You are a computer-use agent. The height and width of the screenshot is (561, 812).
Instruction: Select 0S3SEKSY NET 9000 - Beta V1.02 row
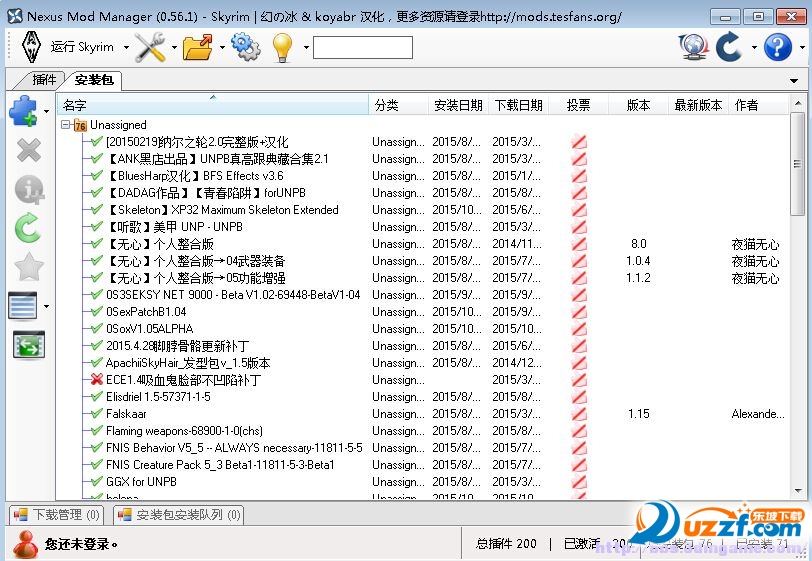click(x=233, y=295)
